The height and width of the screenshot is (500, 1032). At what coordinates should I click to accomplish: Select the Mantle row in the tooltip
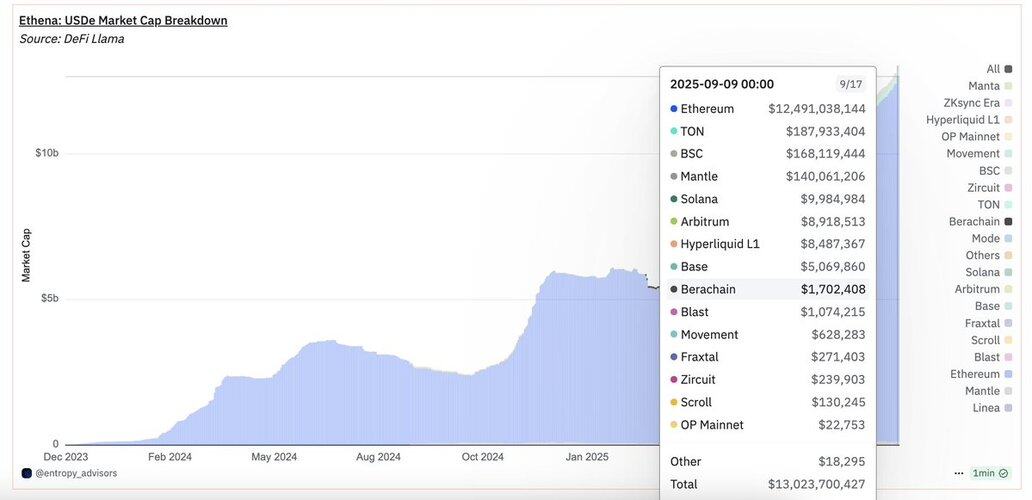pyautogui.click(x=767, y=176)
